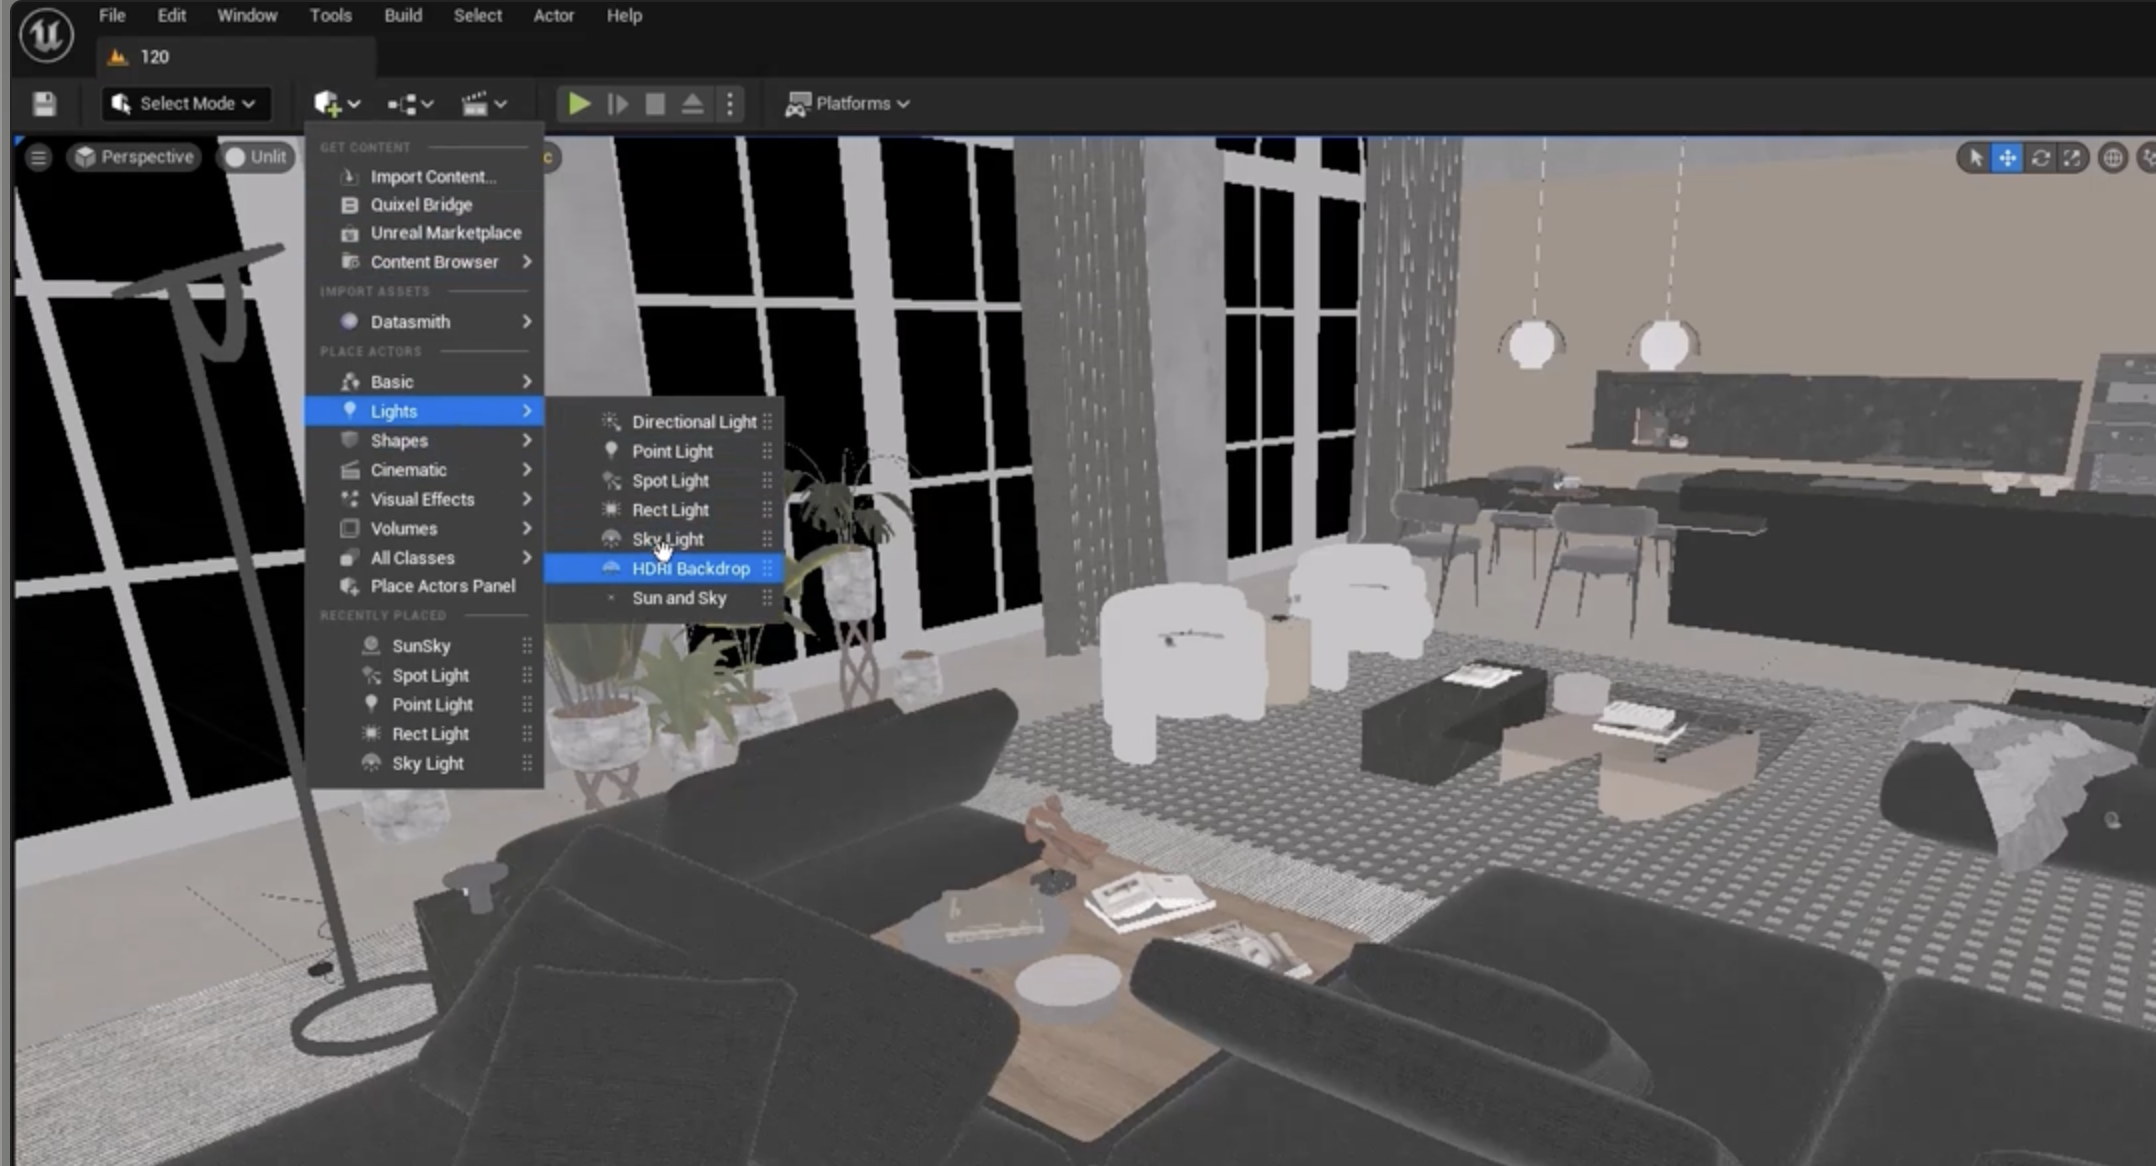Open the add content cube-plus icon

(328, 104)
